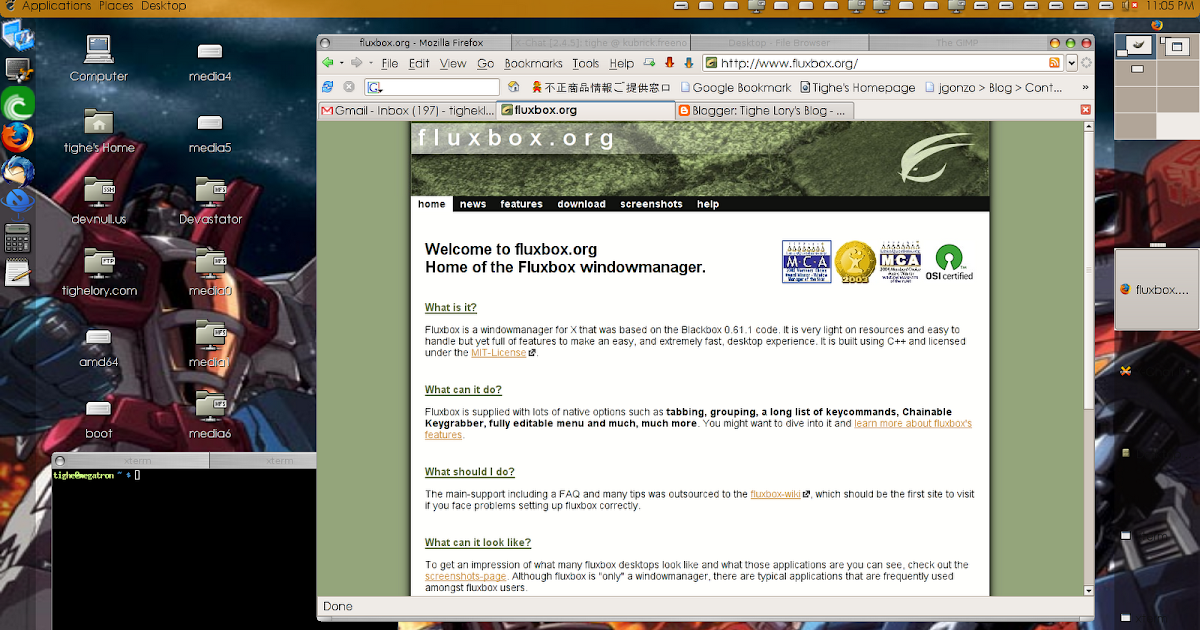Click the RSS feed icon in the address bar
The width and height of the screenshot is (1200, 630).
(x=1054, y=62)
